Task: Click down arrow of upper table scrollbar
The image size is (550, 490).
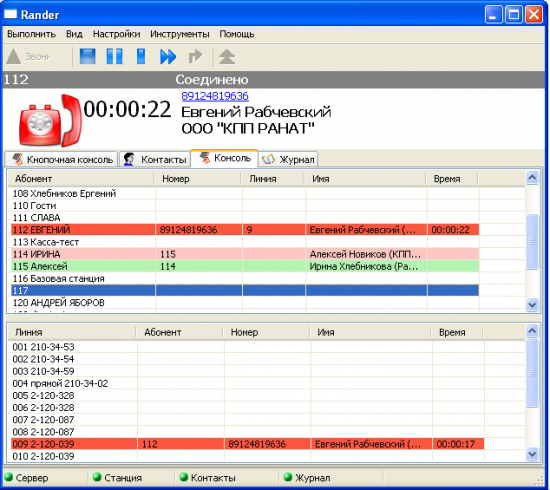Action: coord(532,304)
